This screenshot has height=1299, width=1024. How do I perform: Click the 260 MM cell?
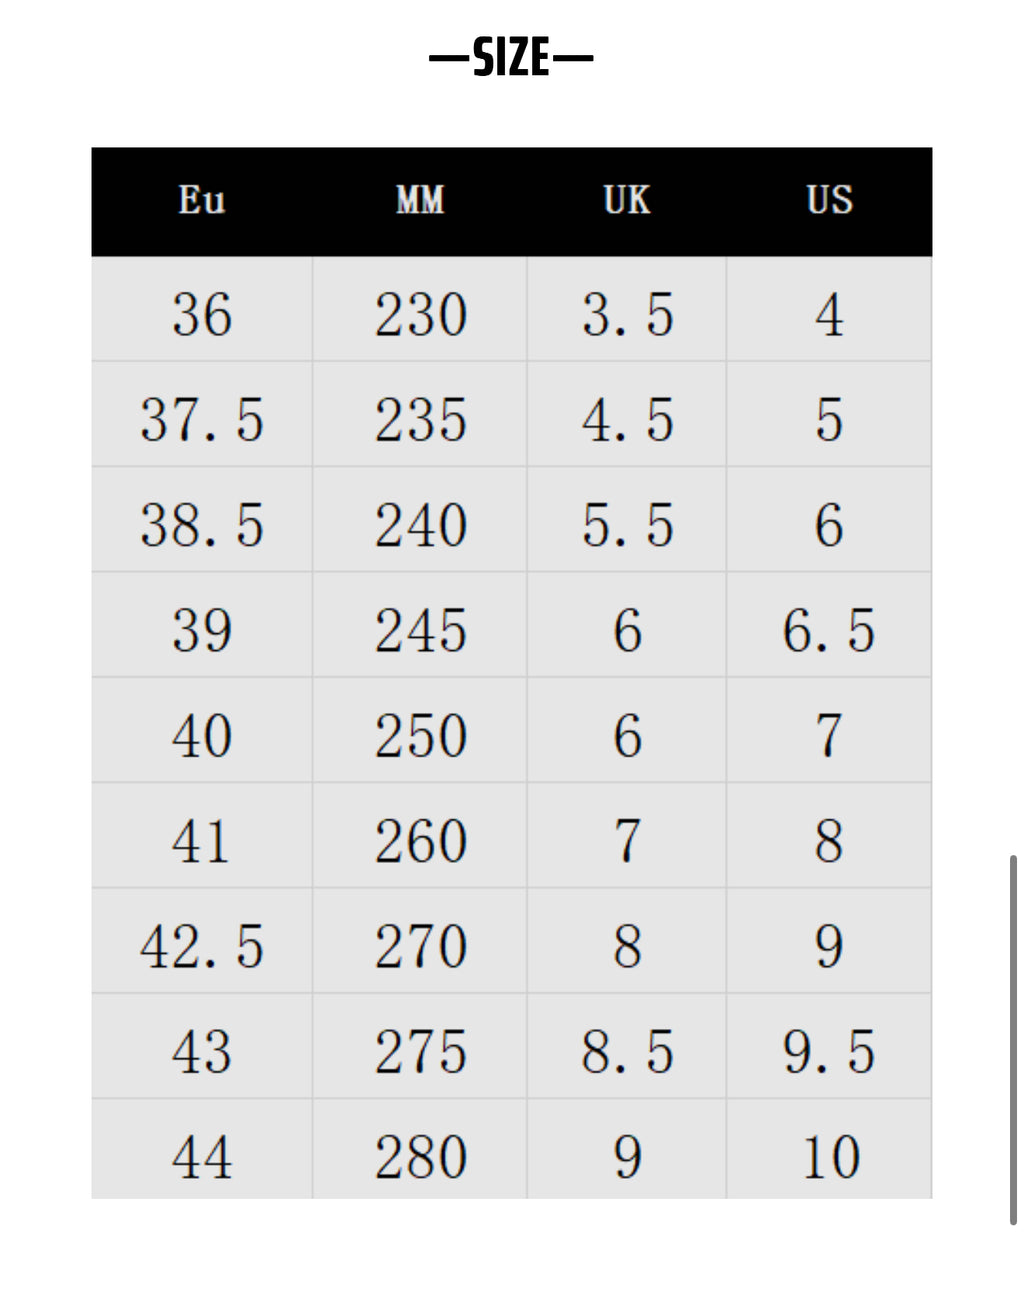click(420, 841)
